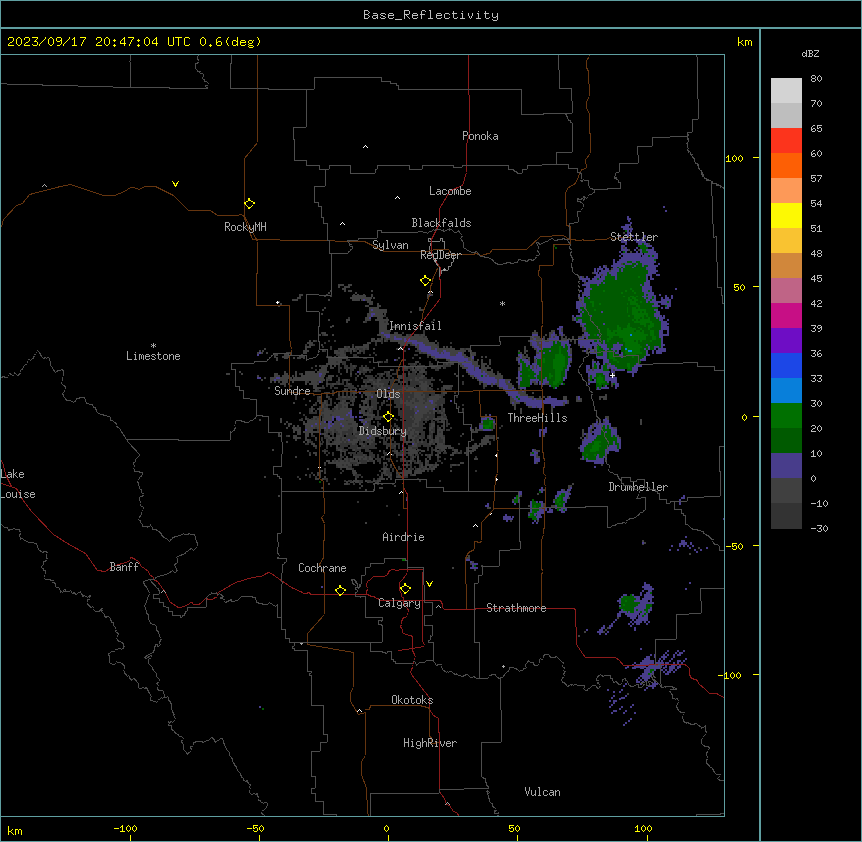The height and width of the screenshot is (842, 862).
Task: Click the green echo cell northwest of Drumheller
Action: (x=599, y=442)
